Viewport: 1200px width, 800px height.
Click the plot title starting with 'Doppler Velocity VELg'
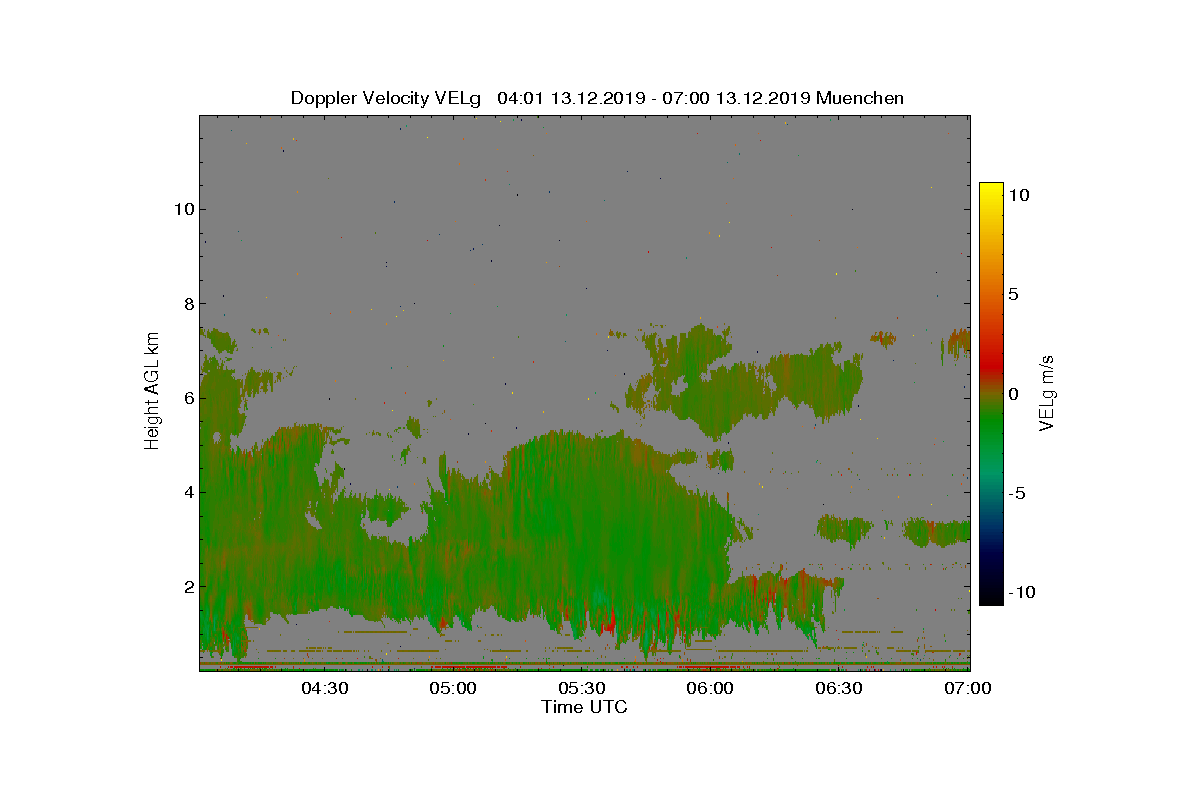[x=597, y=98]
